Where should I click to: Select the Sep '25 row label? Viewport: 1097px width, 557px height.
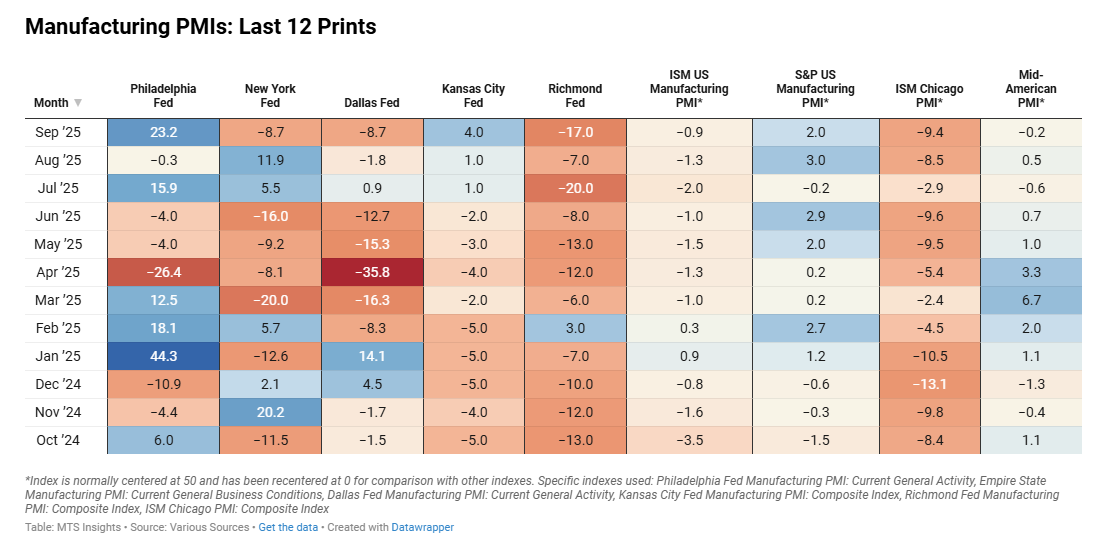point(60,132)
